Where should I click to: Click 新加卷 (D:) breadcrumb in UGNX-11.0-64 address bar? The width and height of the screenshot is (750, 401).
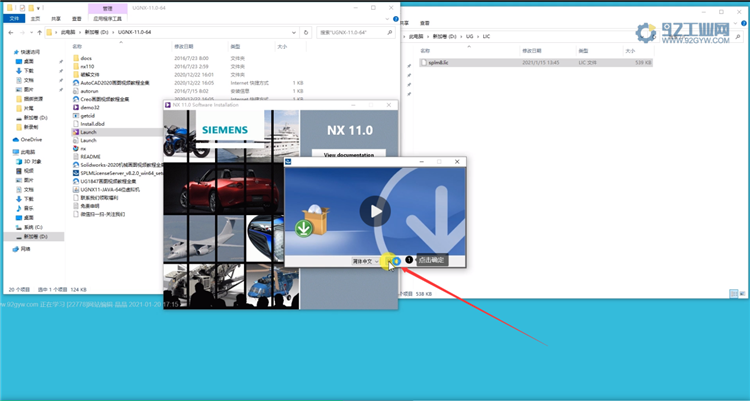[x=97, y=33]
